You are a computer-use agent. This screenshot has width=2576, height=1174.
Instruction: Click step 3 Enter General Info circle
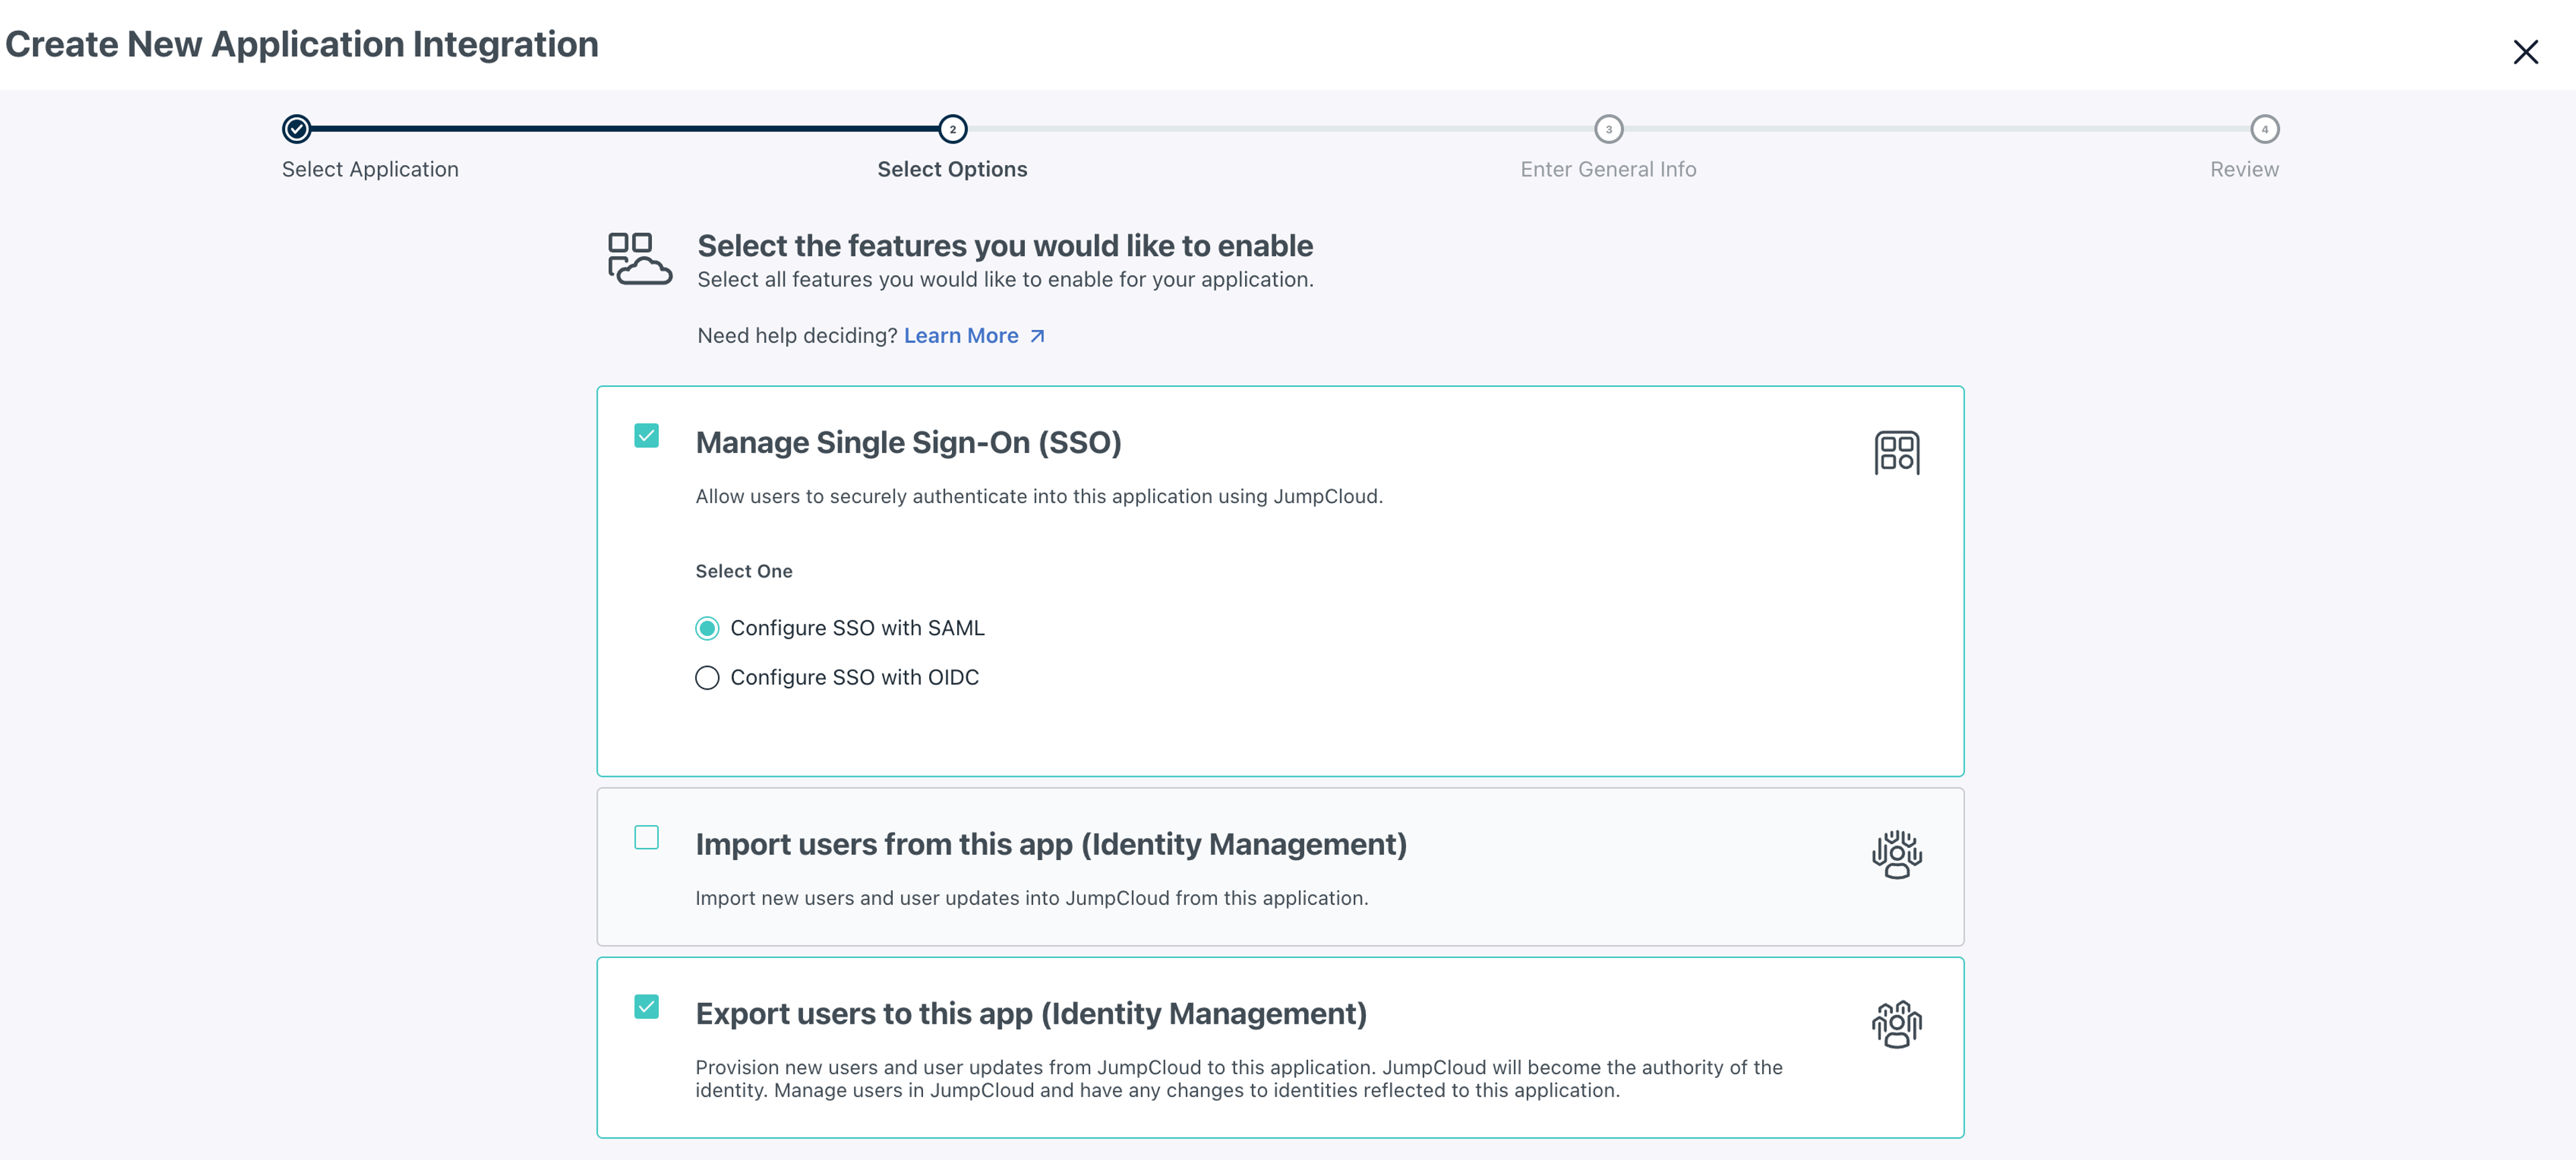[1608, 129]
